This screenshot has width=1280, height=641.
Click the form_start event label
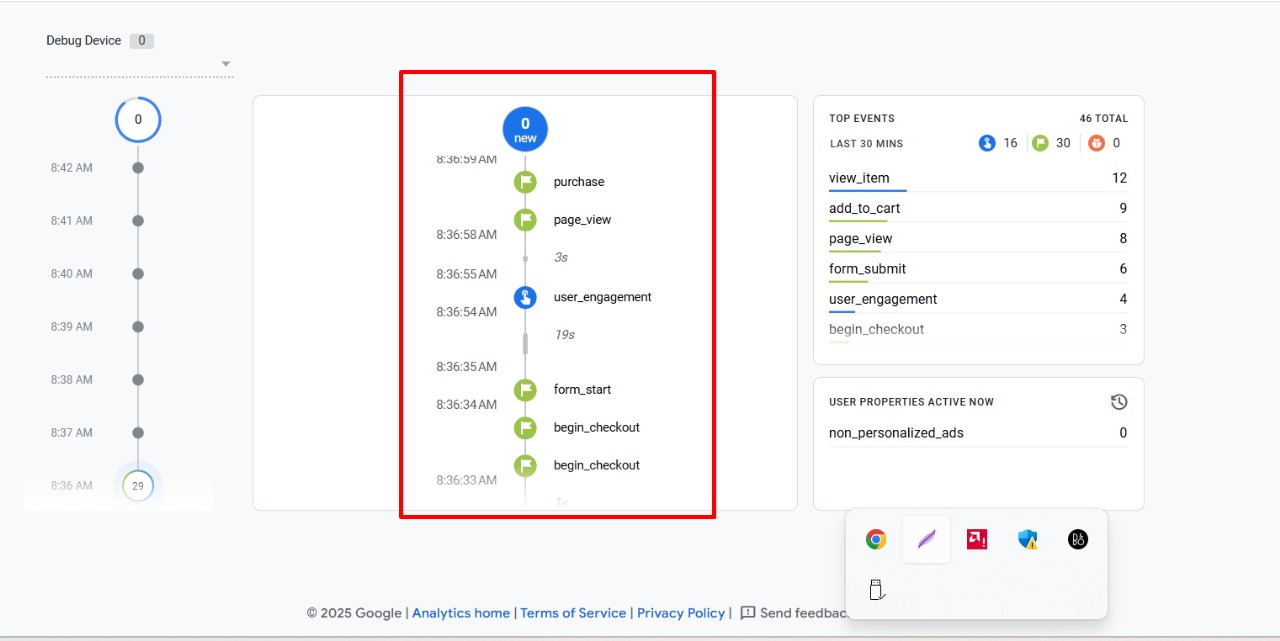click(582, 390)
